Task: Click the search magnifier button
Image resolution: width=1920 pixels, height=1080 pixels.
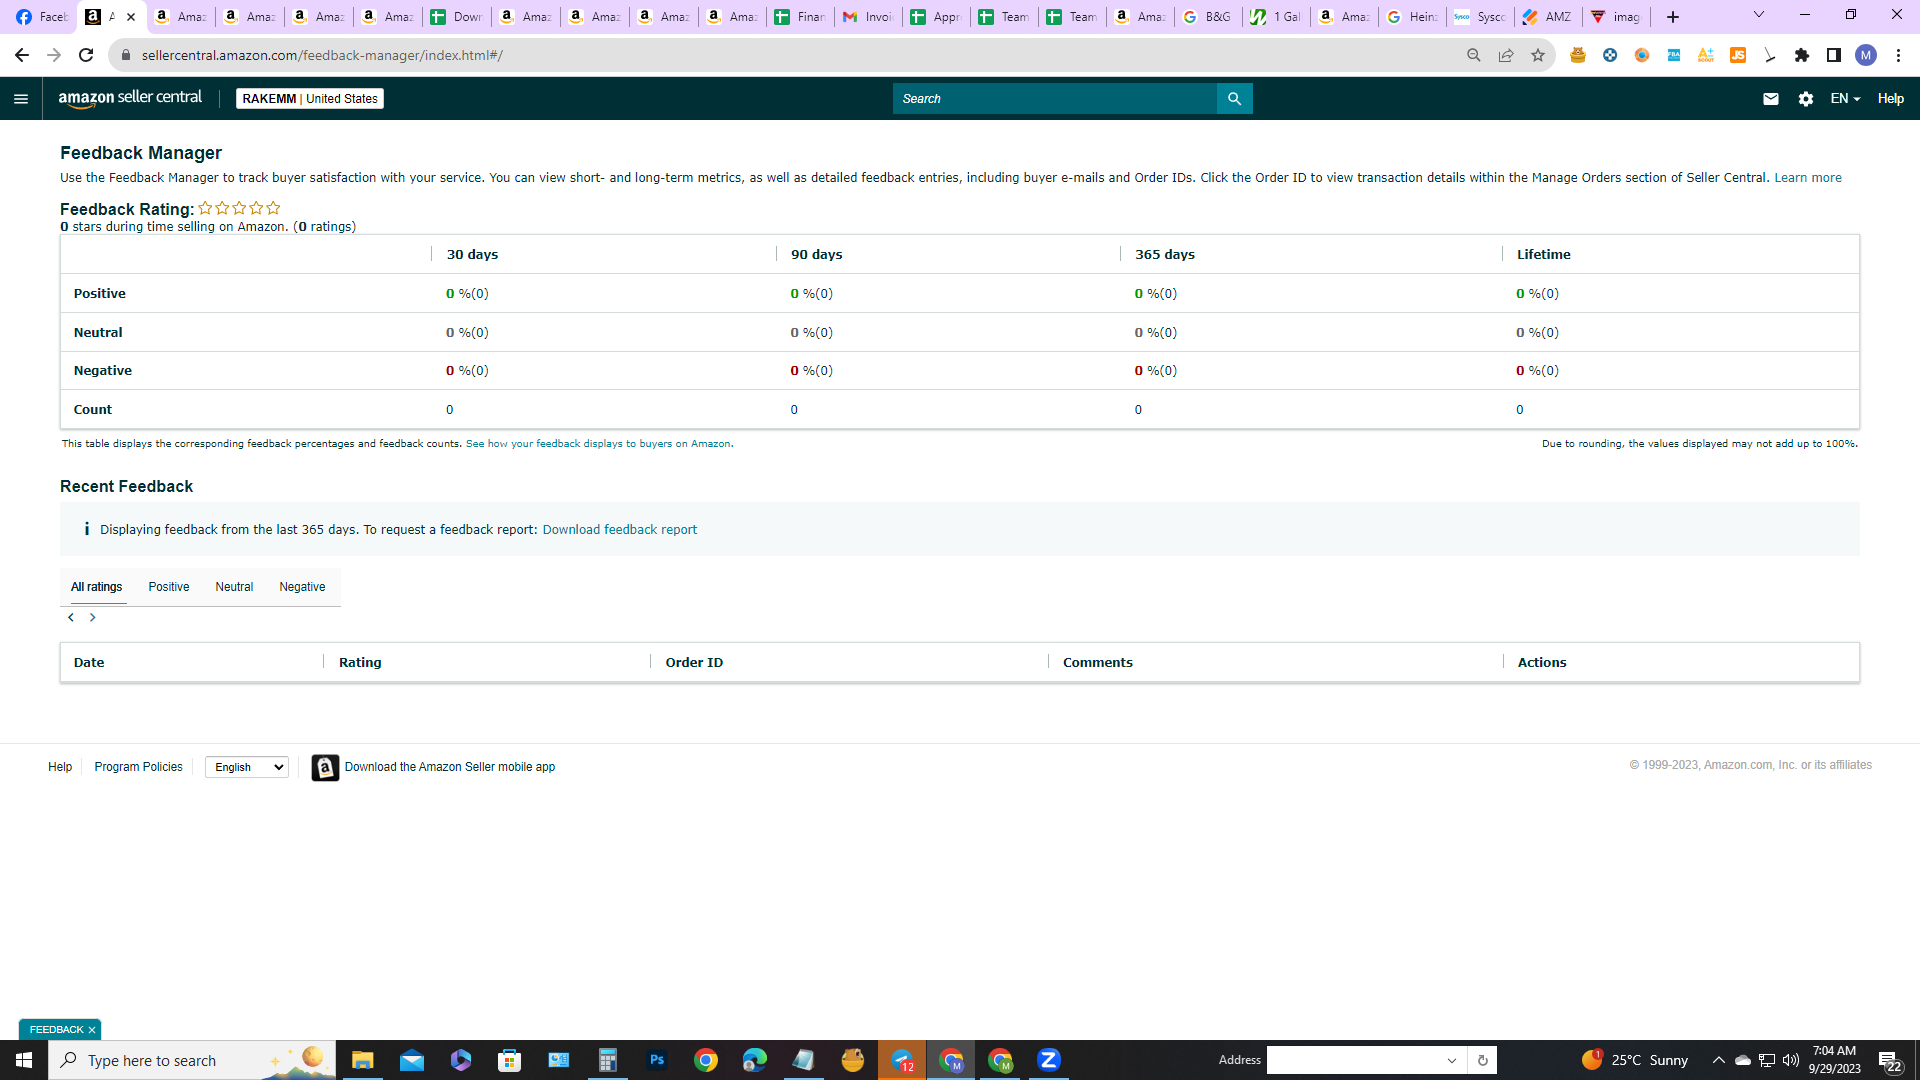Action: pos(1234,99)
